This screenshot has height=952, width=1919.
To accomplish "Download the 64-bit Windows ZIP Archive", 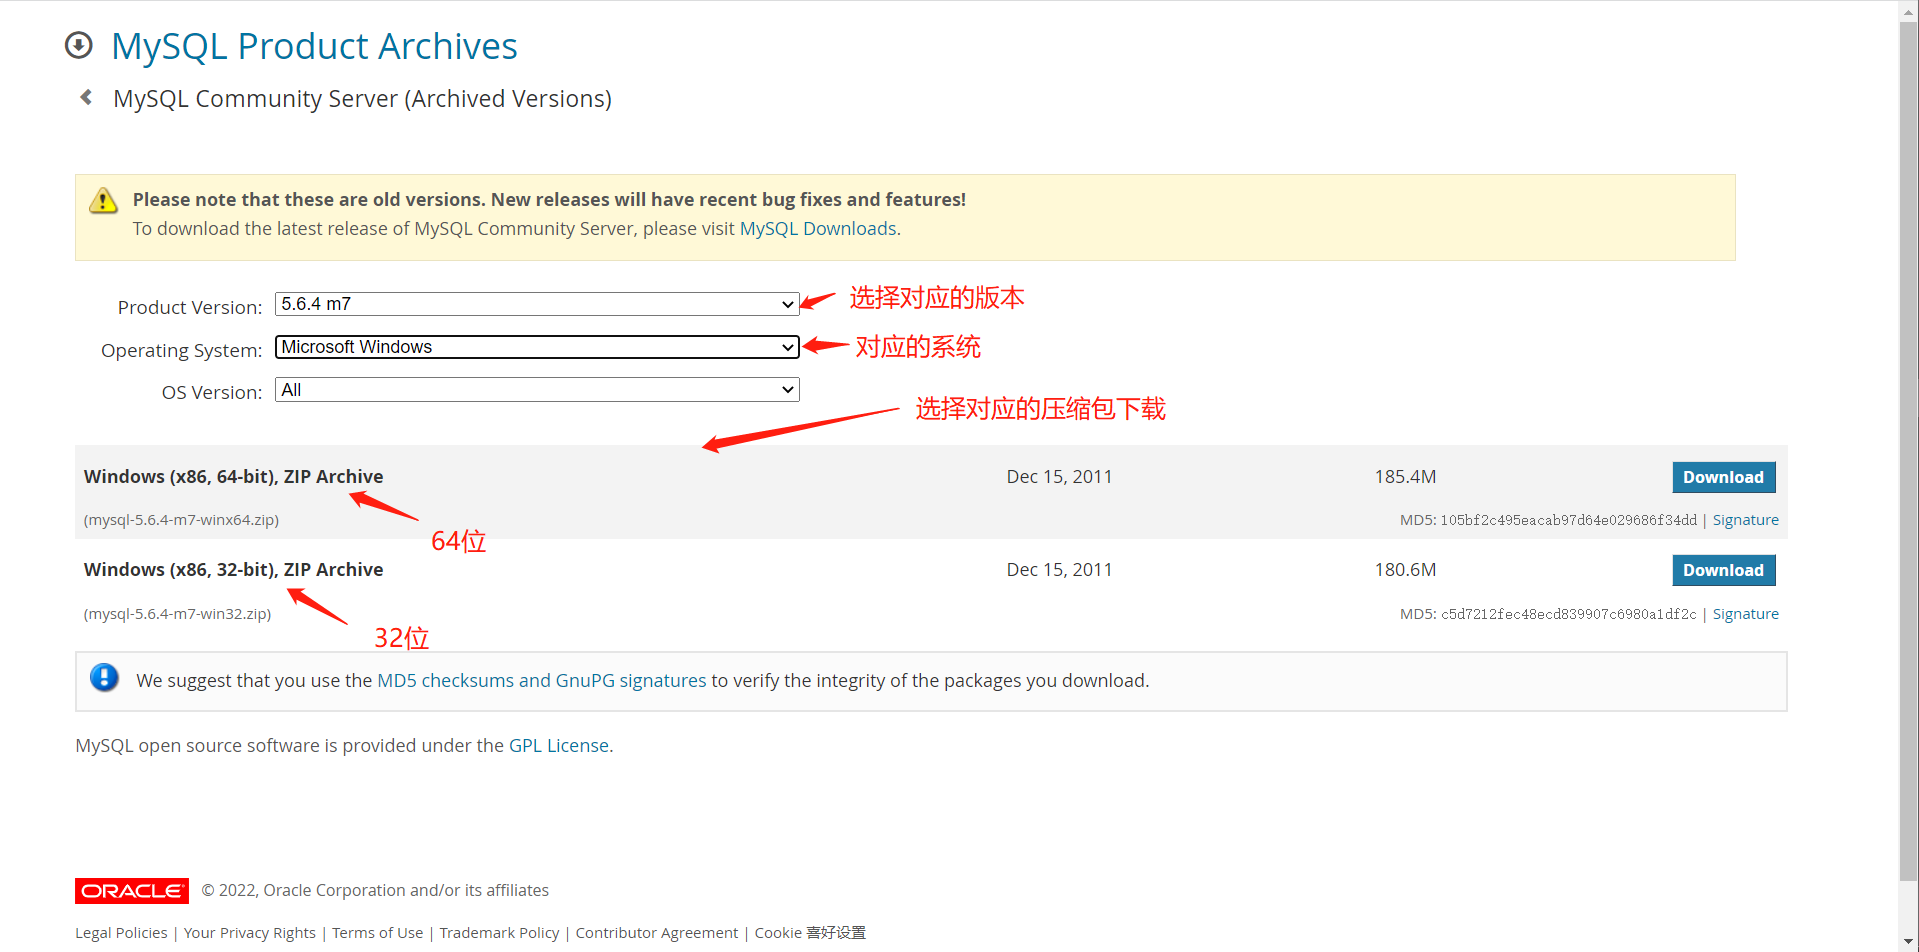I will coord(1724,477).
